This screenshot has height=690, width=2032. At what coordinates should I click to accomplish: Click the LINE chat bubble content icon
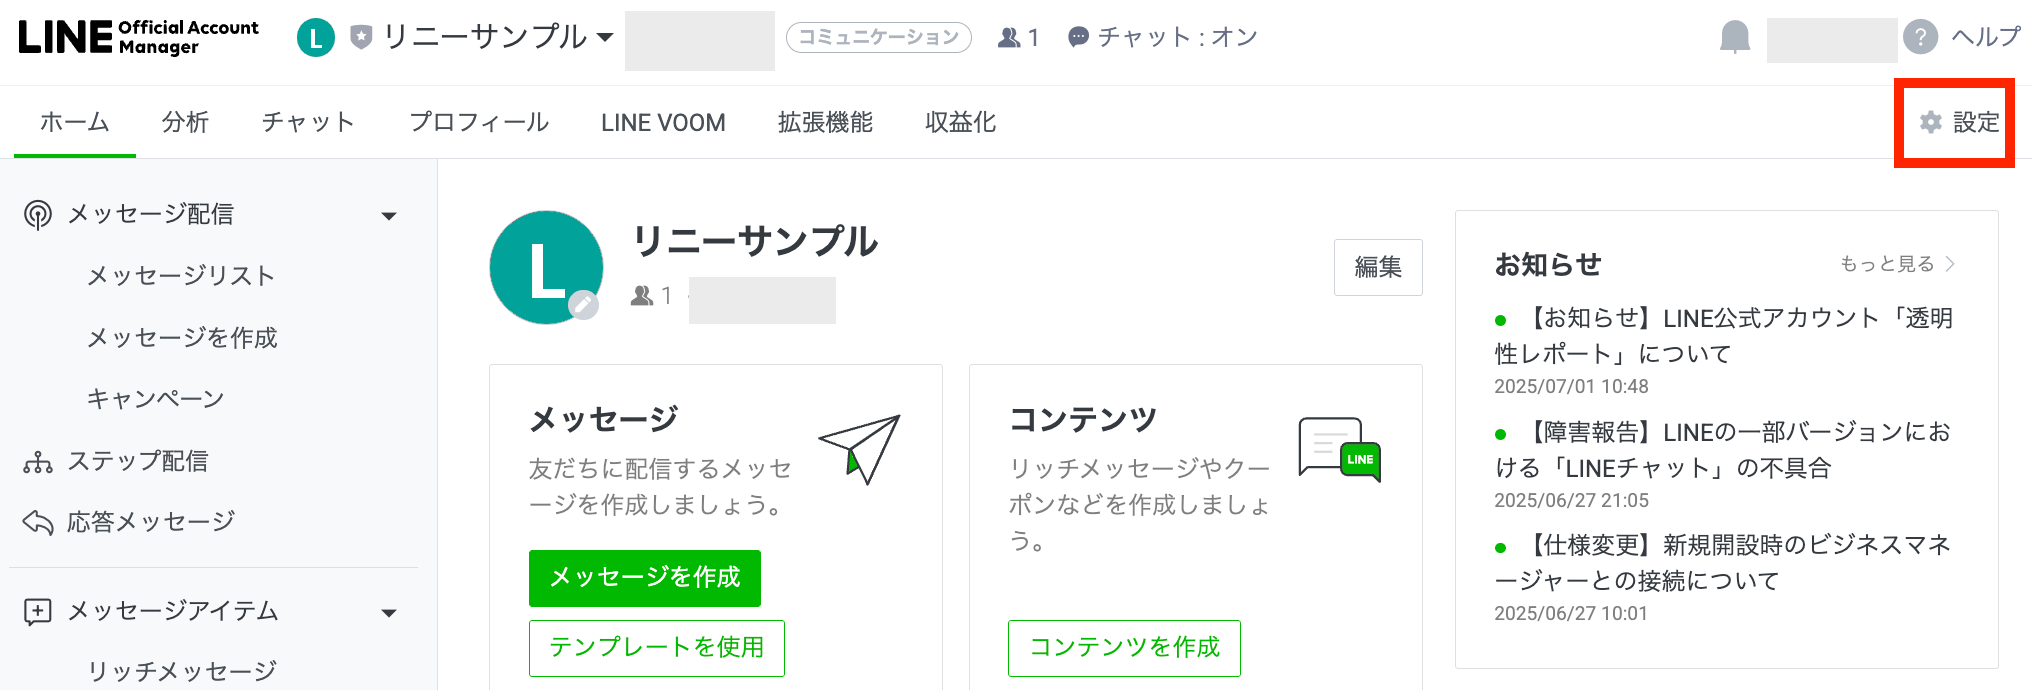coord(1339,449)
